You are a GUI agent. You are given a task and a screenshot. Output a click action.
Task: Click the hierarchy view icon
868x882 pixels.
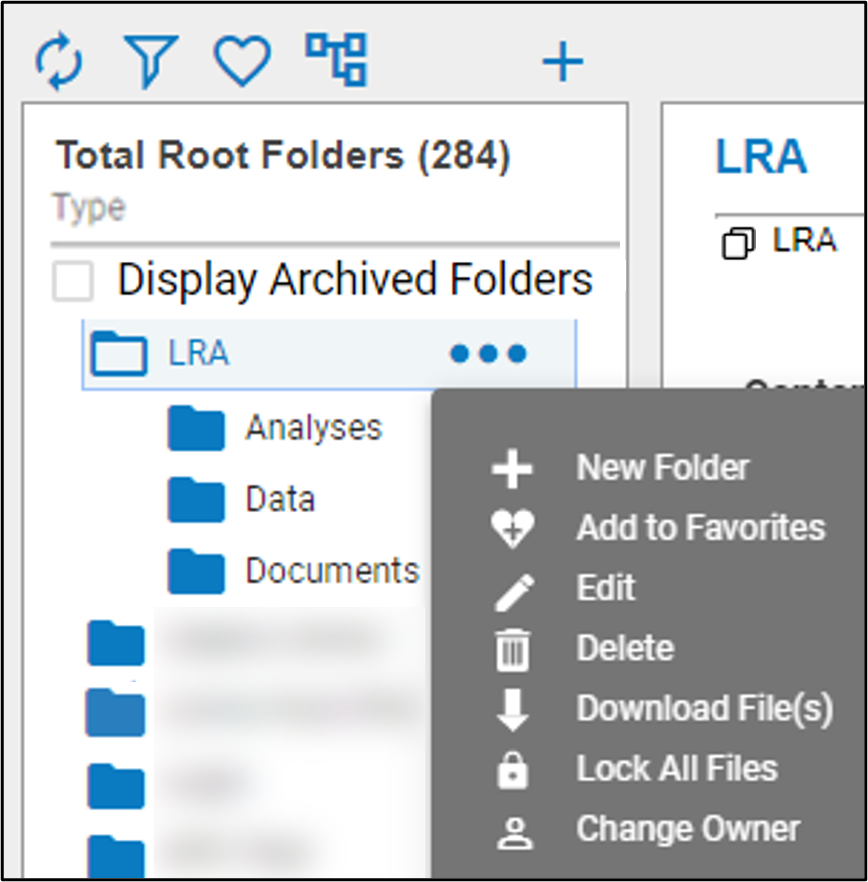pos(337,60)
